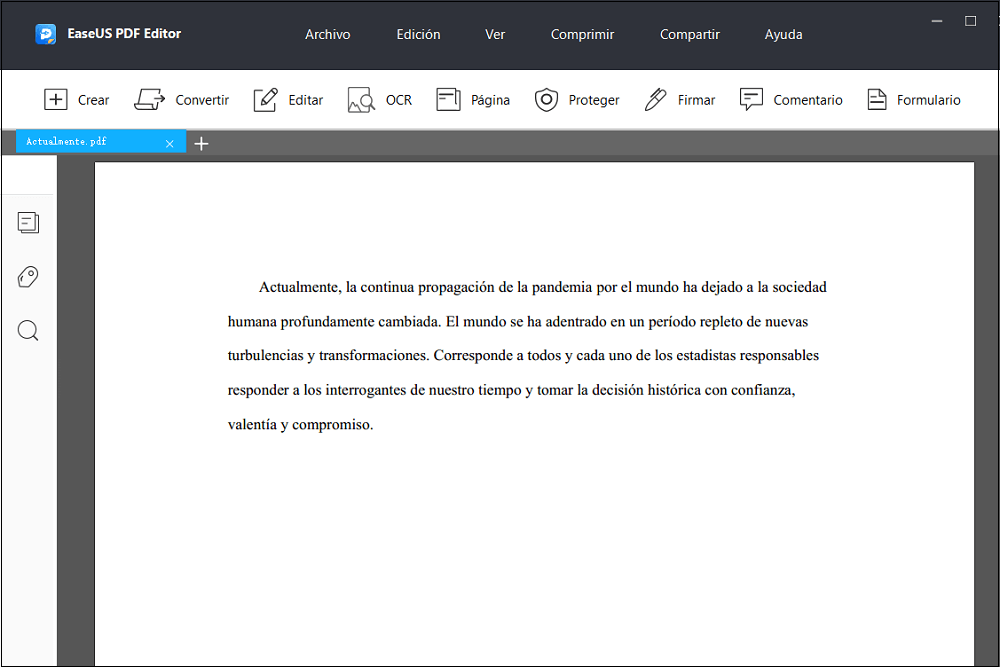Image resolution: width=1000 pixels, height=667 pixels.
Task: Open the Compartir menu
Action: point(689,34)
